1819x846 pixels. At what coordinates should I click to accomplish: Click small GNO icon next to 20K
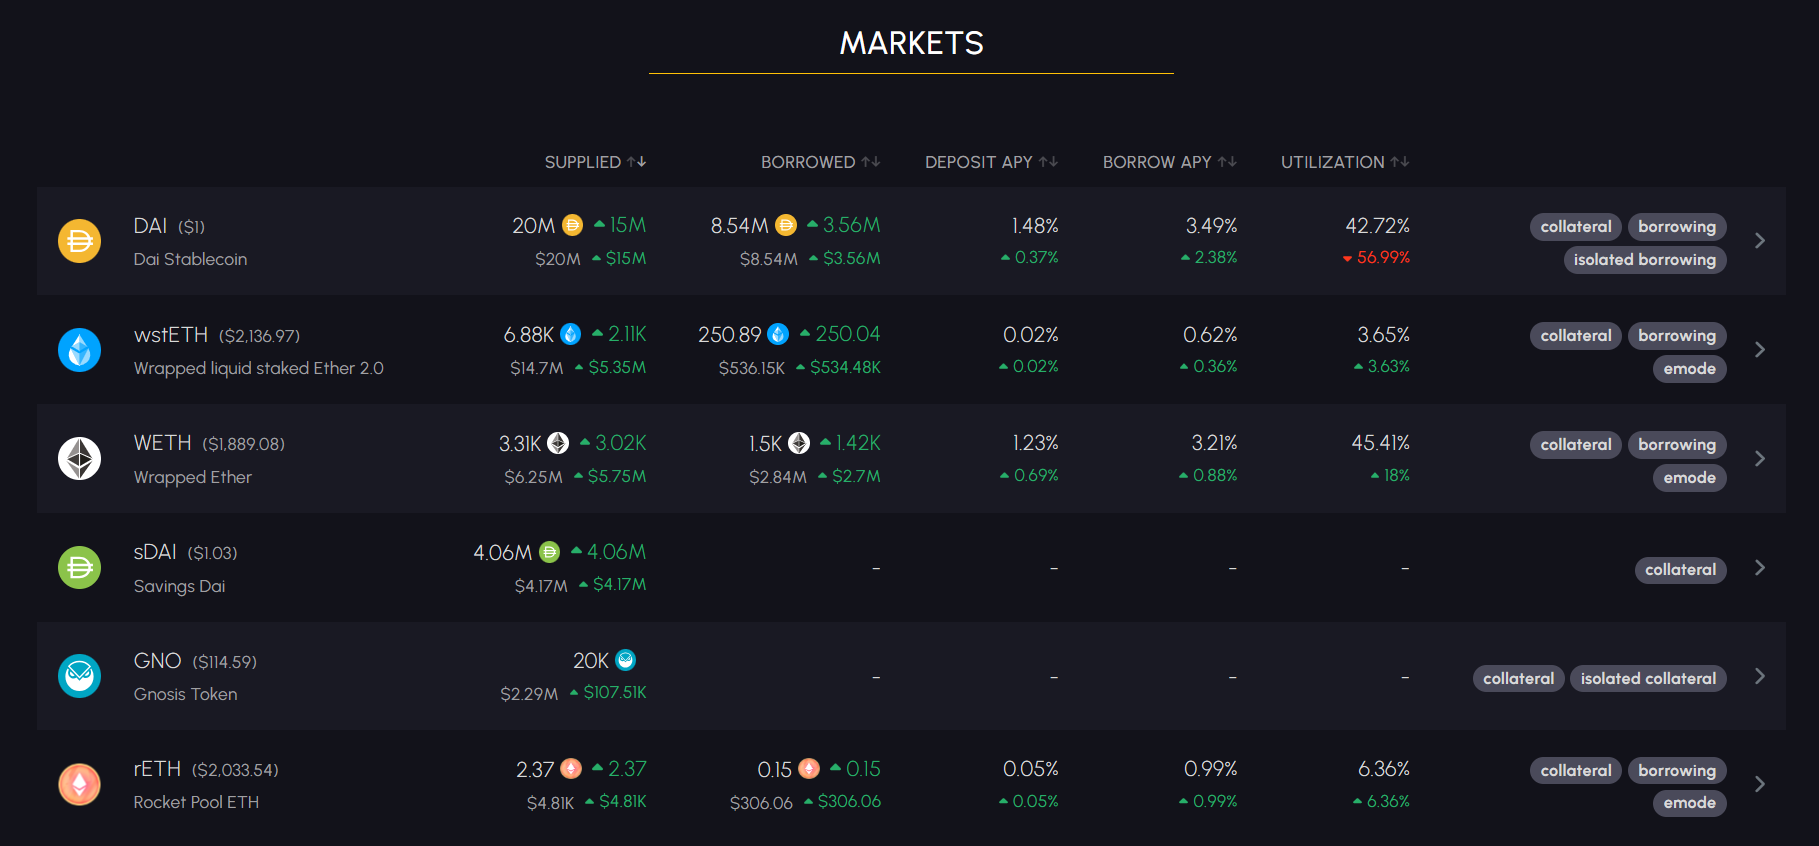tap(626, 660)
